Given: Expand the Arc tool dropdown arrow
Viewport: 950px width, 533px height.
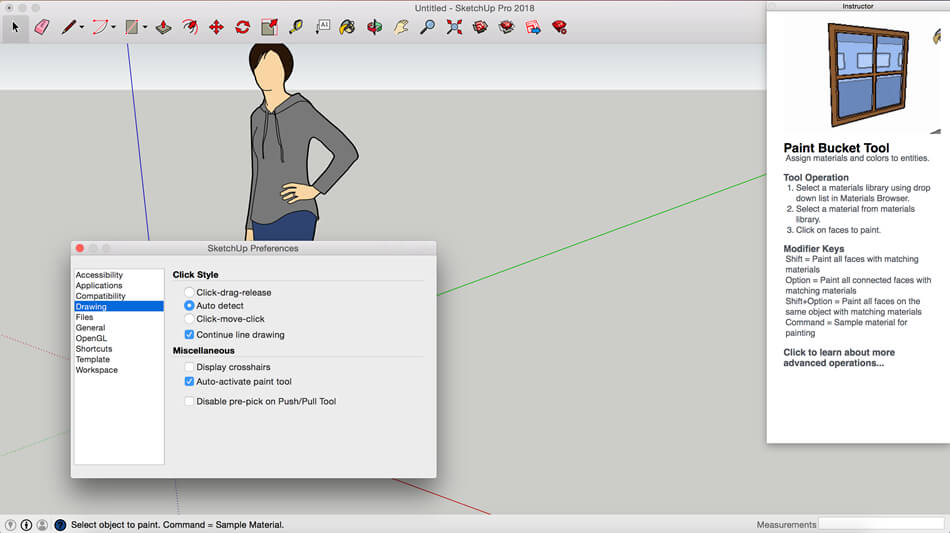Looking at the screenshot, I should click(113, 27).
